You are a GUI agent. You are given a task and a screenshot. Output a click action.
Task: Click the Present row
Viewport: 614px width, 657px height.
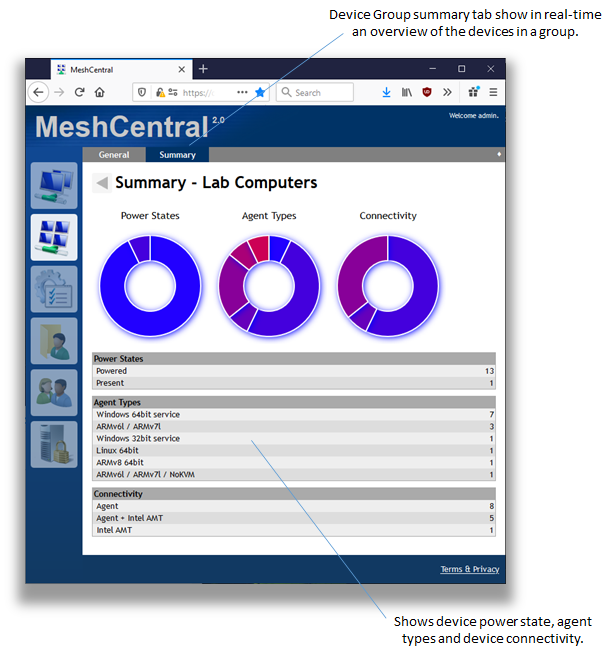pyautogui.click(x=294, y=383)
